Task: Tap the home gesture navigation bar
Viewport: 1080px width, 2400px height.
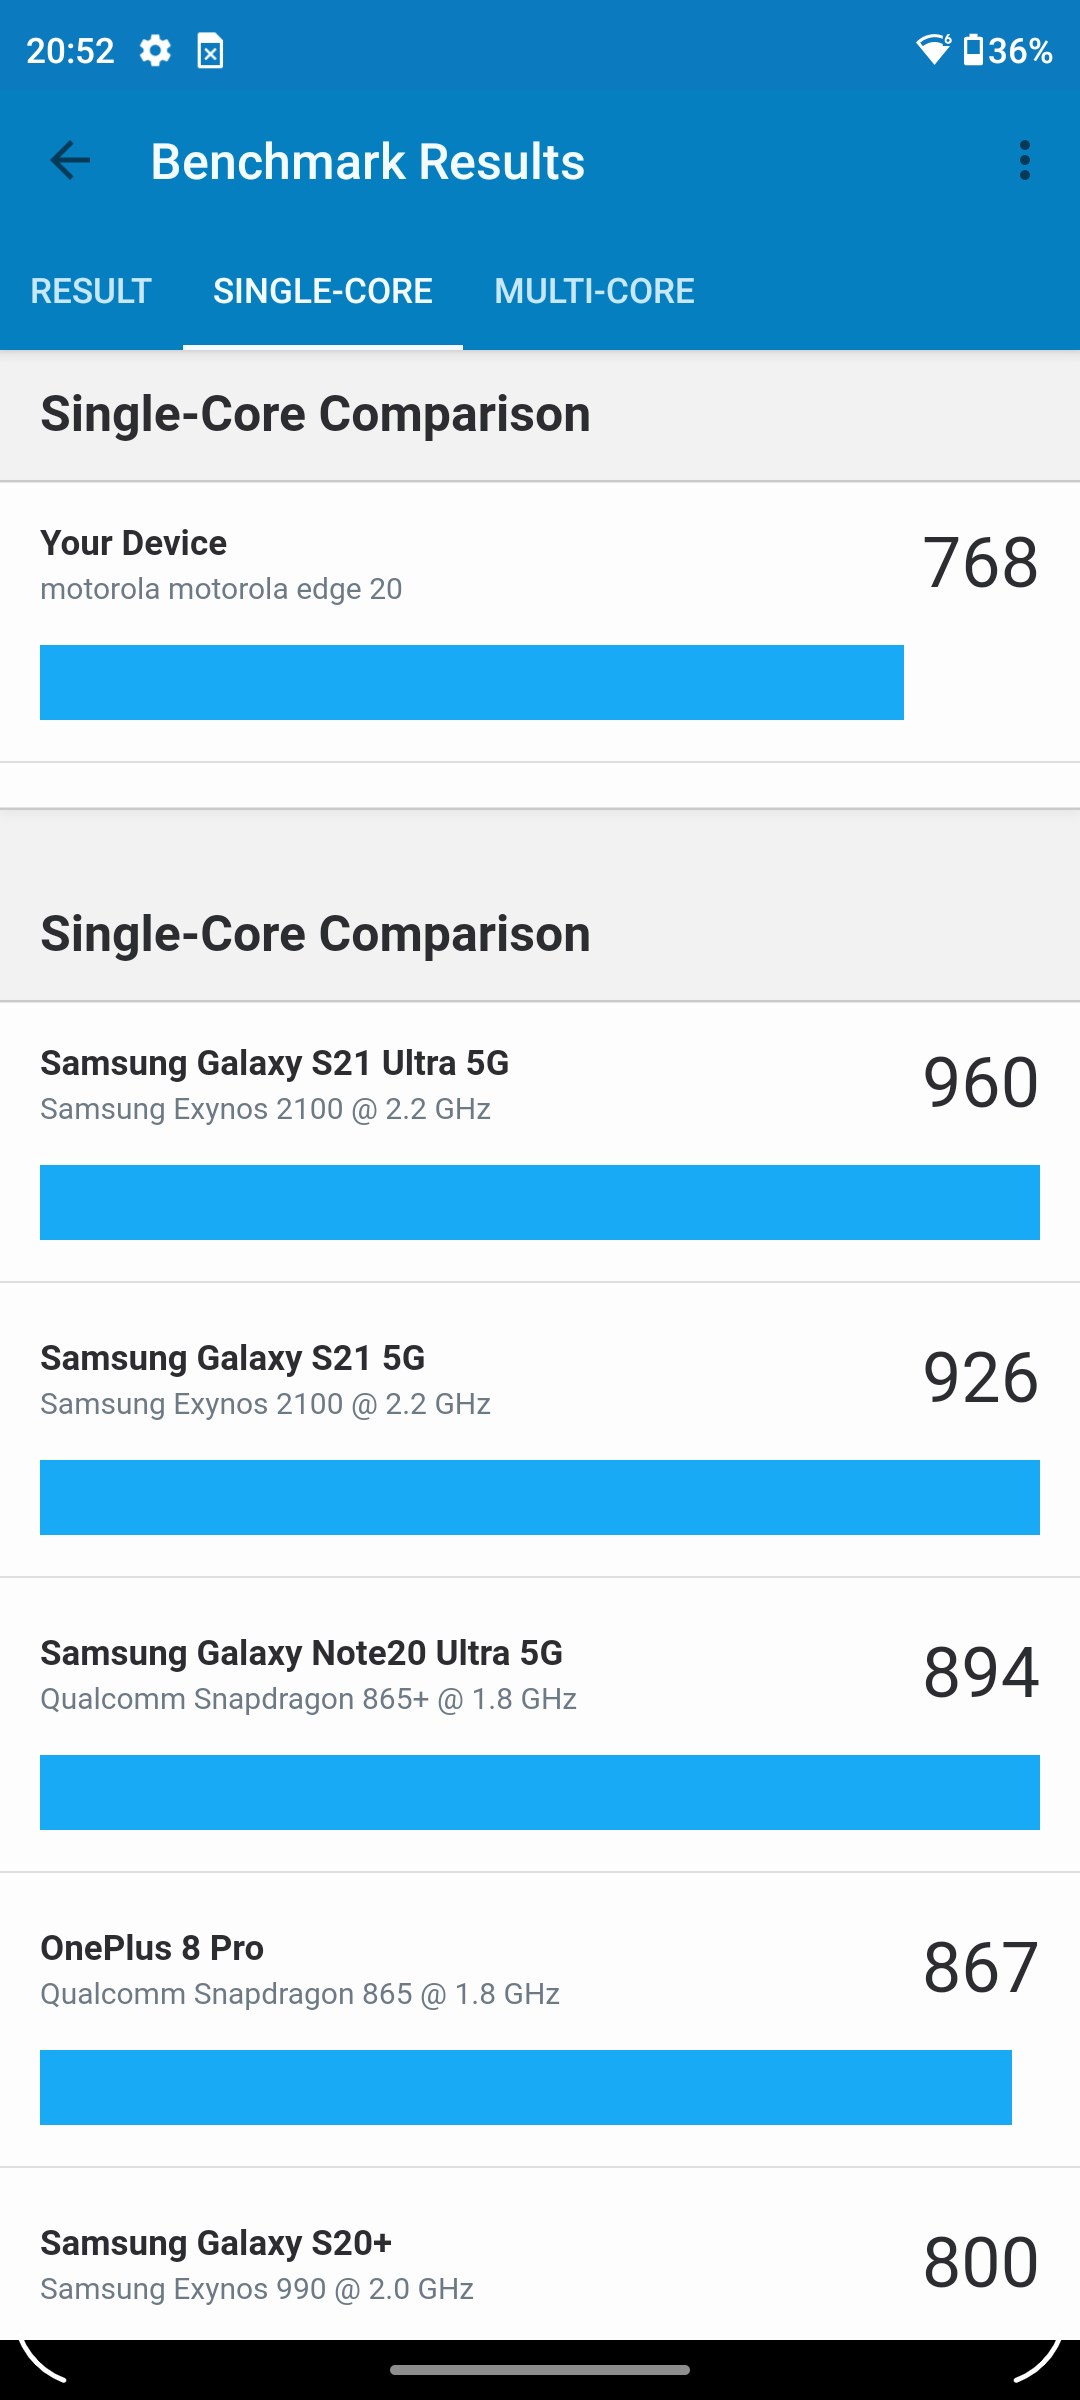Action: pos(540,2369)
